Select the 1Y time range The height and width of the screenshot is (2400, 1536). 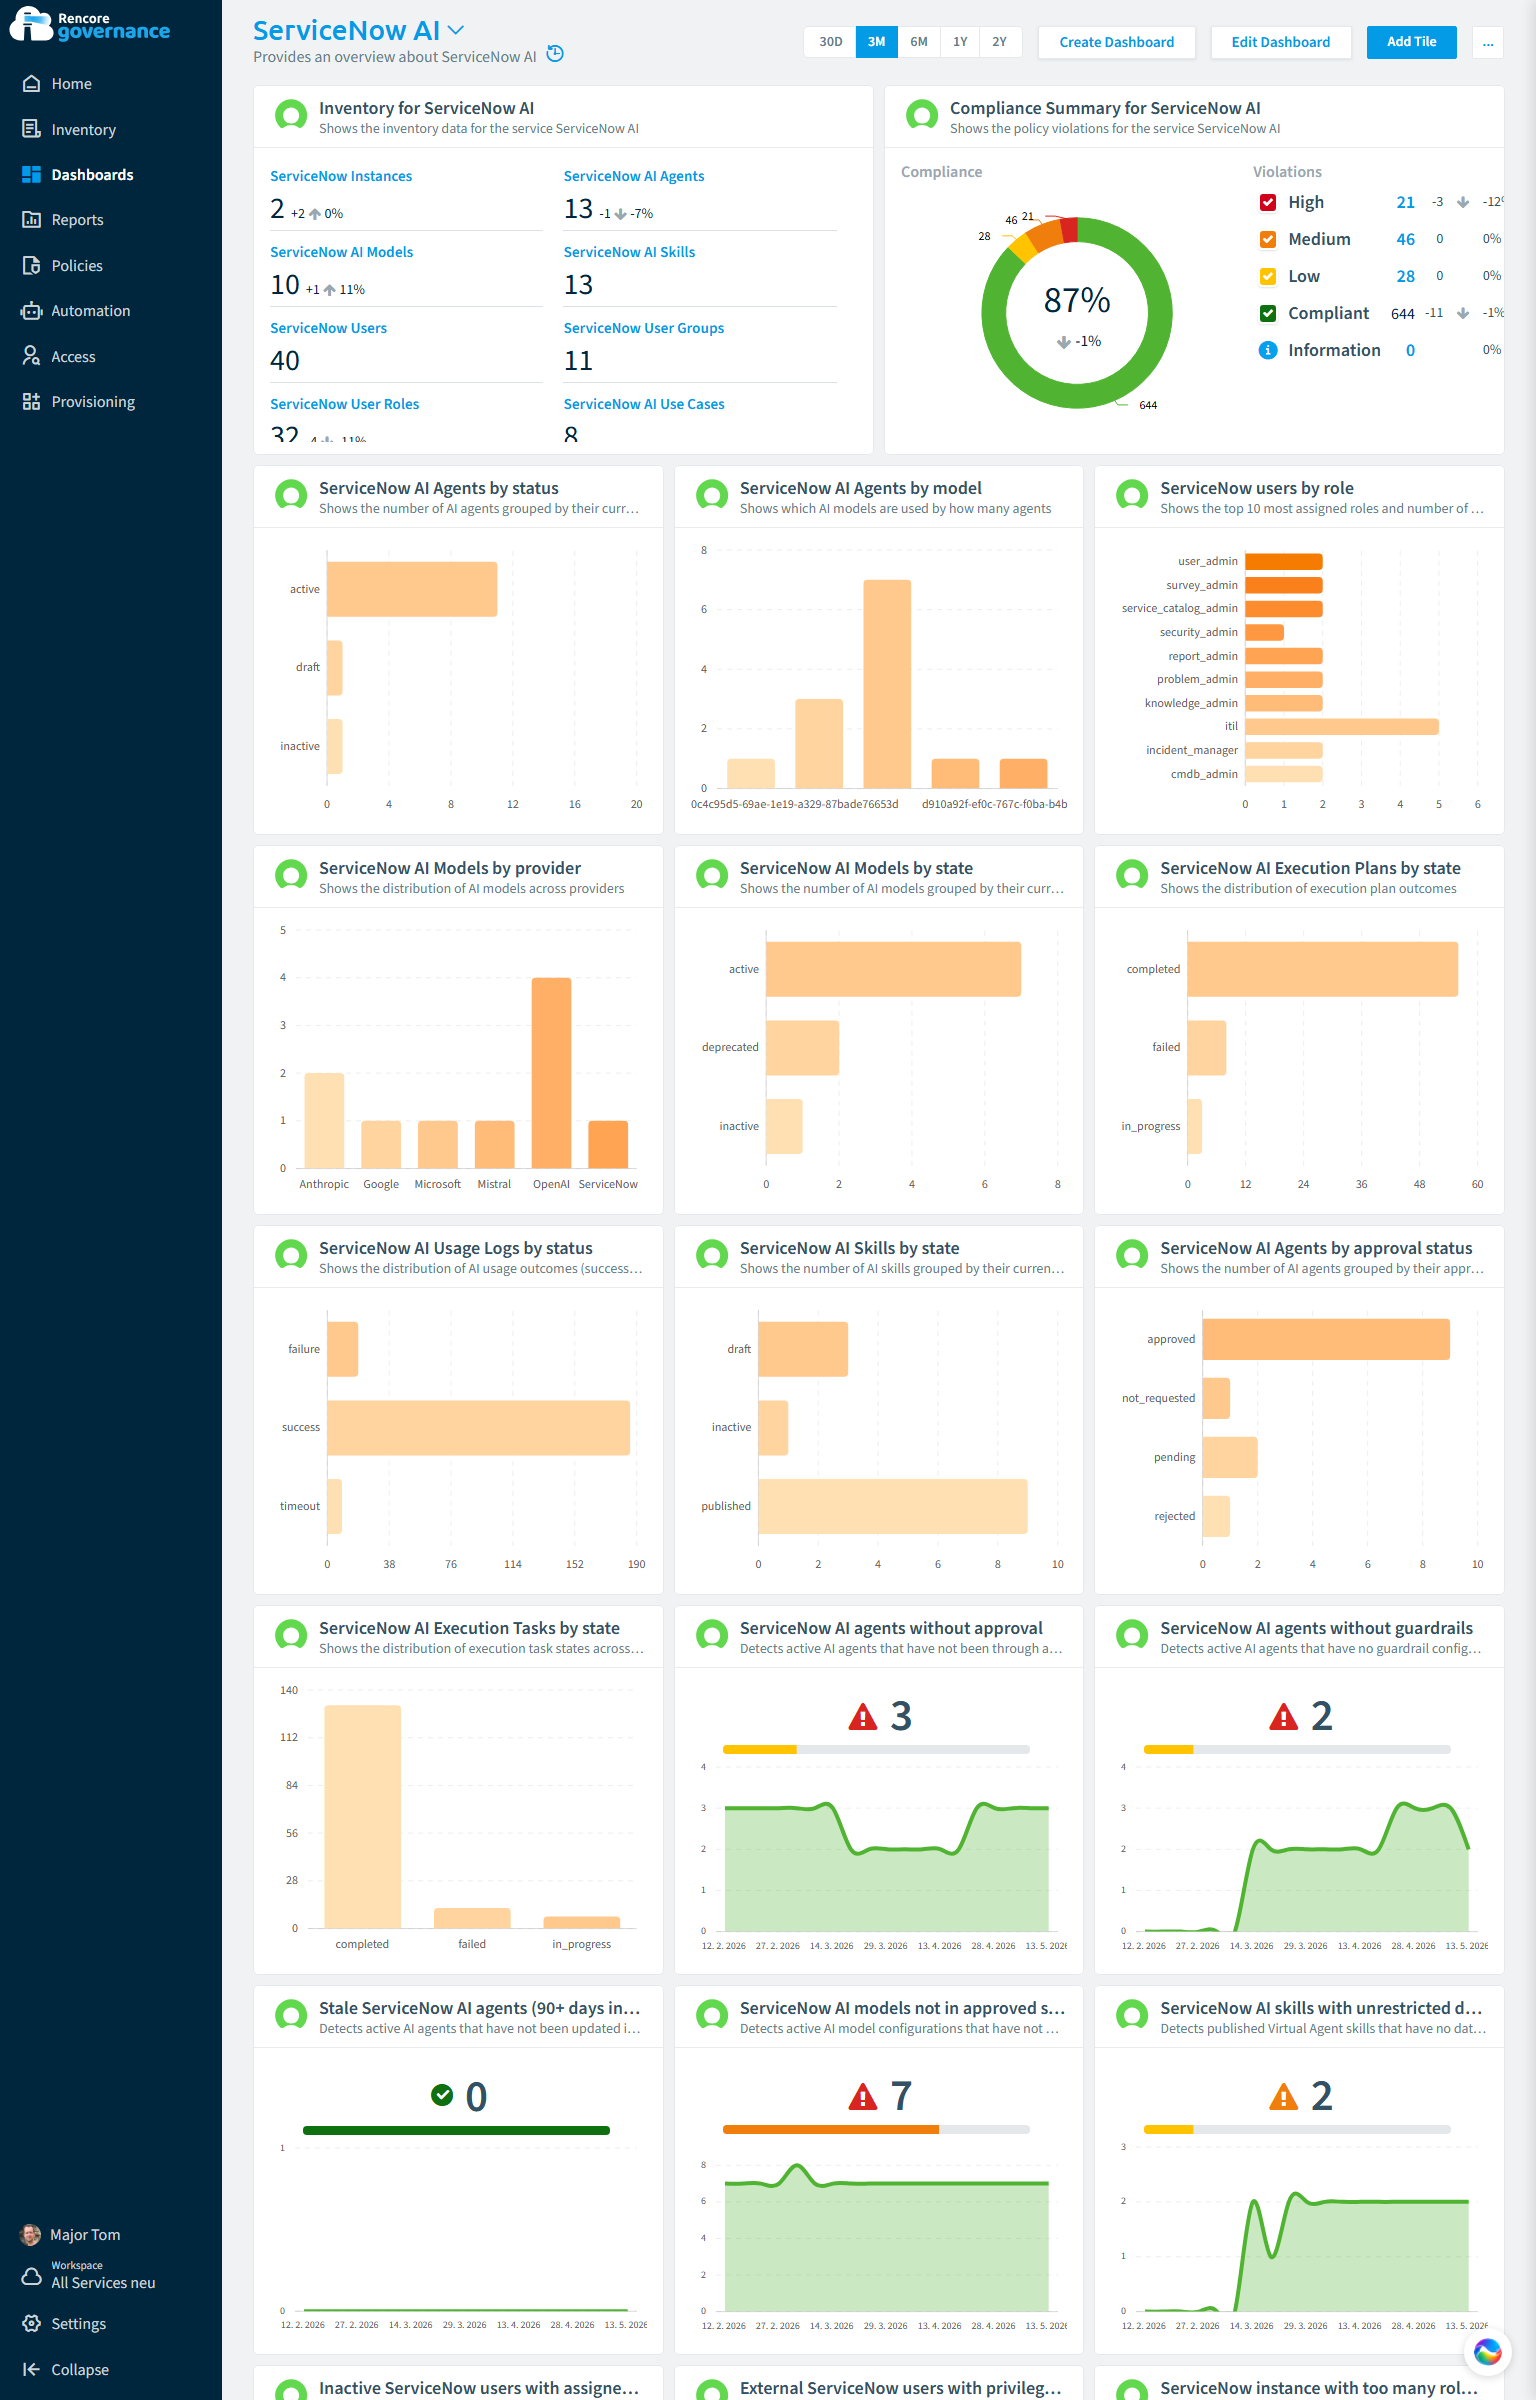pos(960,42)
